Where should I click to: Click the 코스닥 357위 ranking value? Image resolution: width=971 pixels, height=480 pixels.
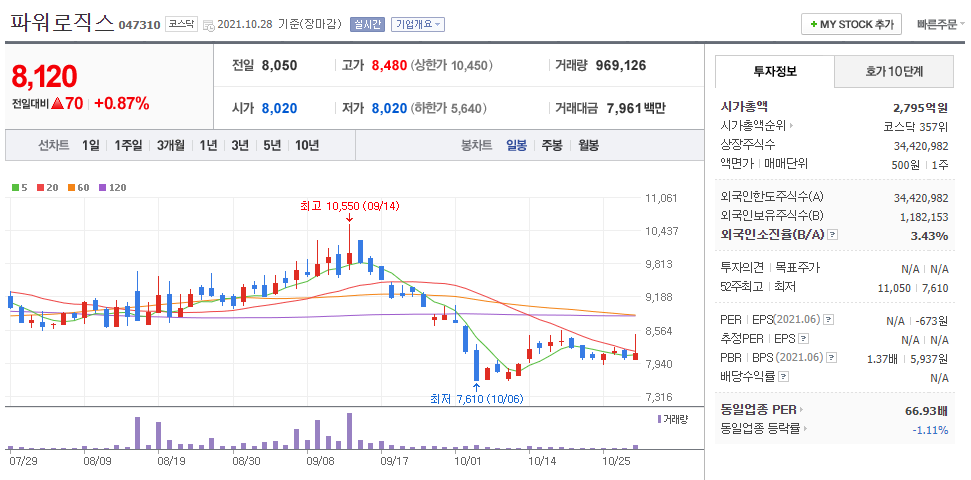click(x=916, y=126)
